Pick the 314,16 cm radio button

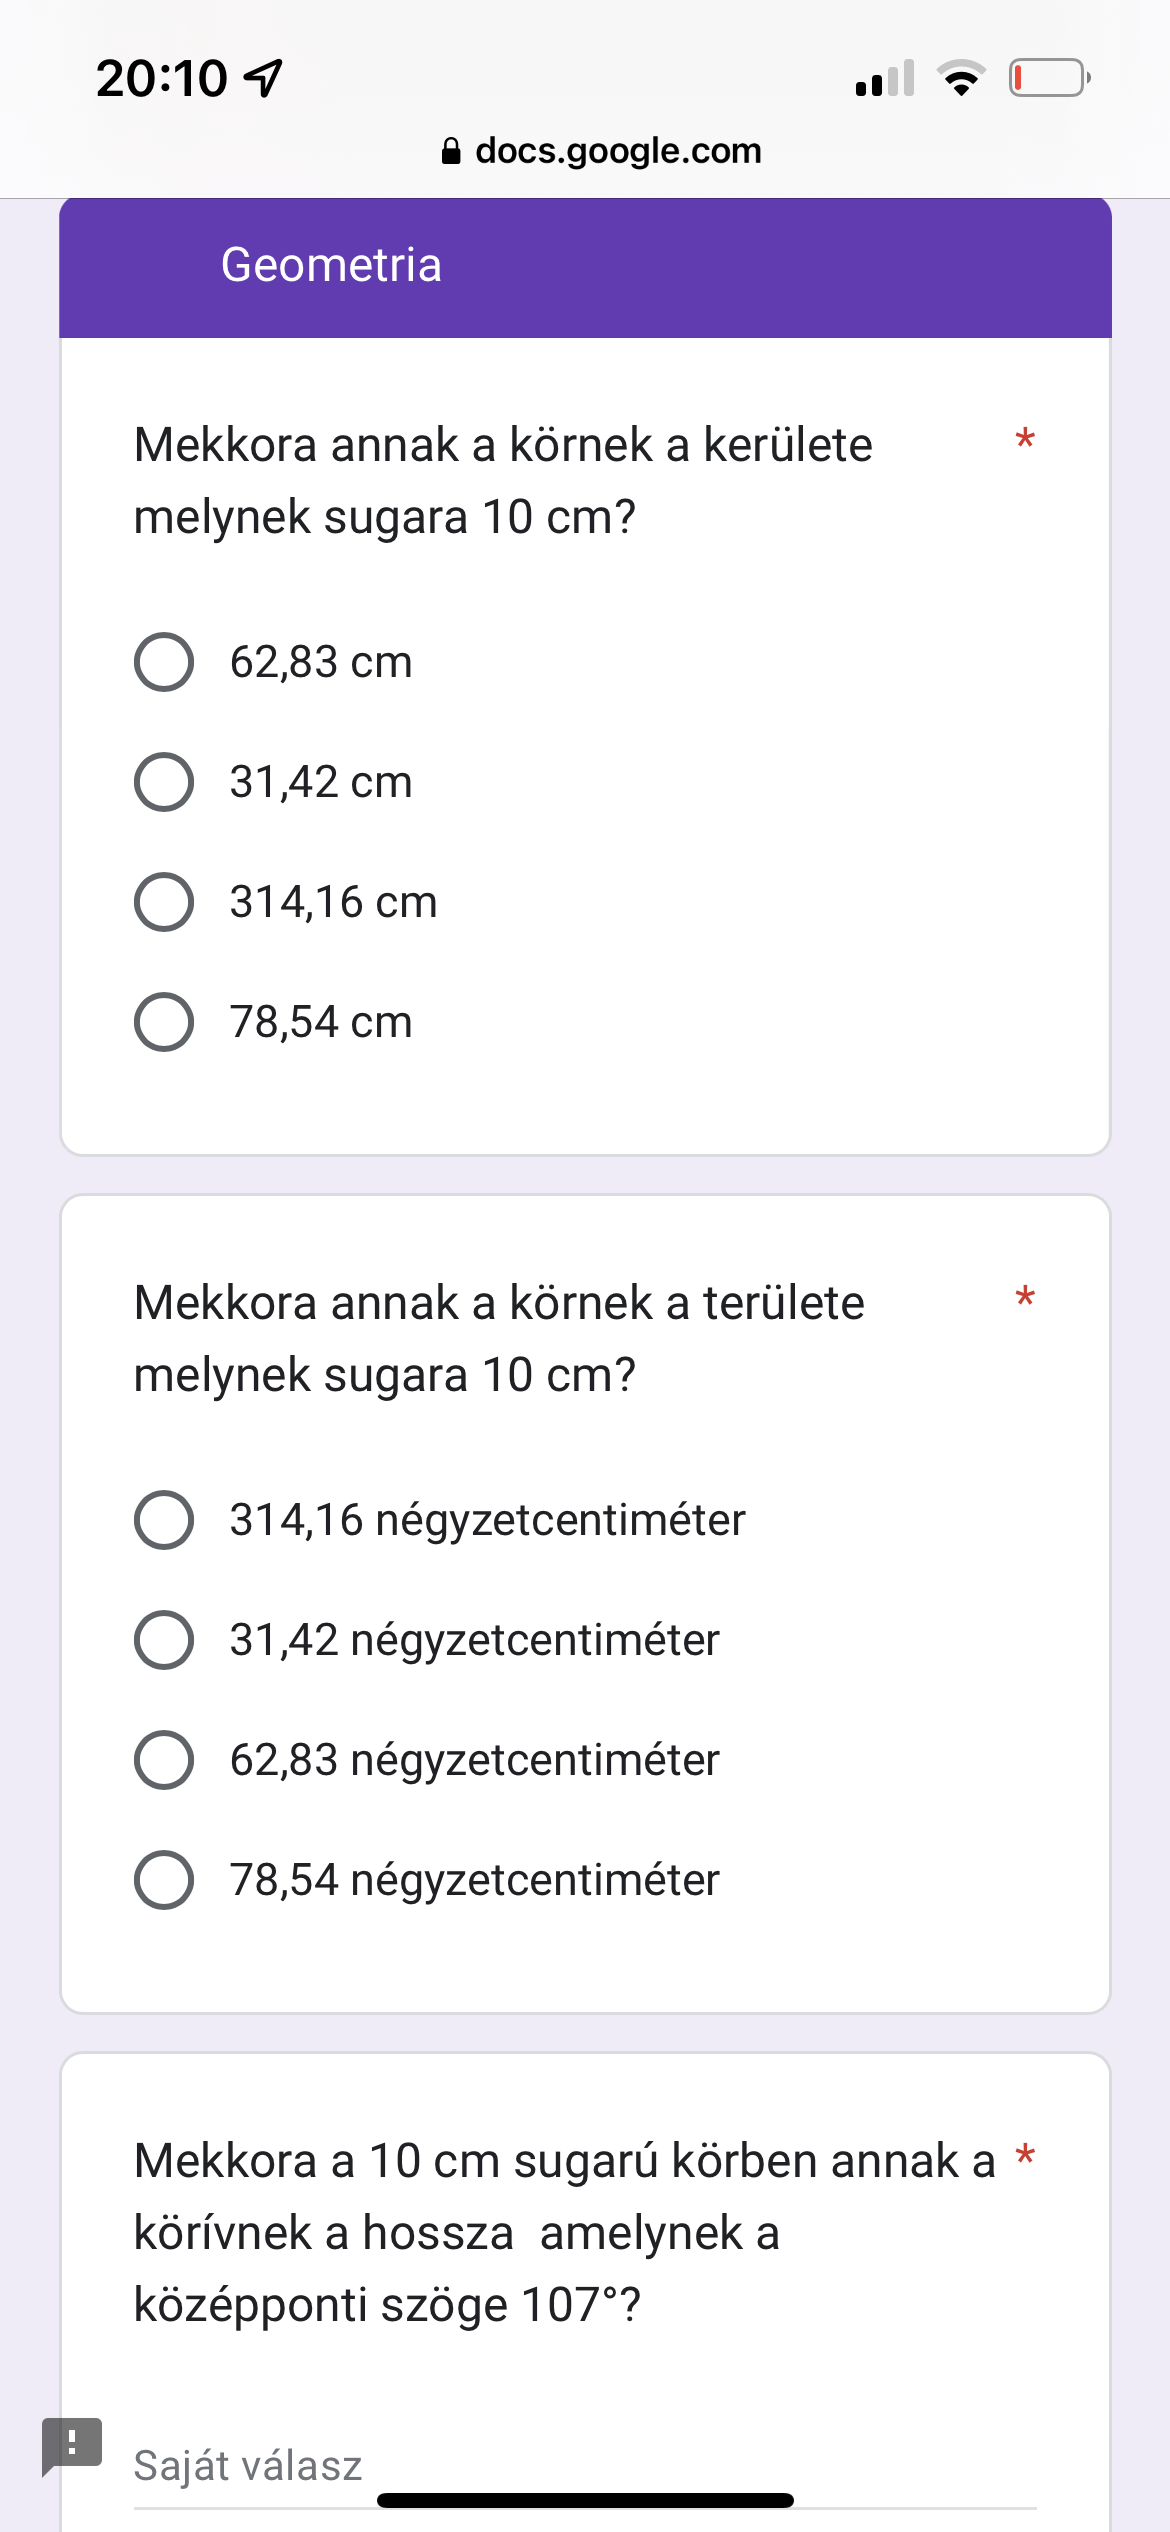[x=164, y=902]
